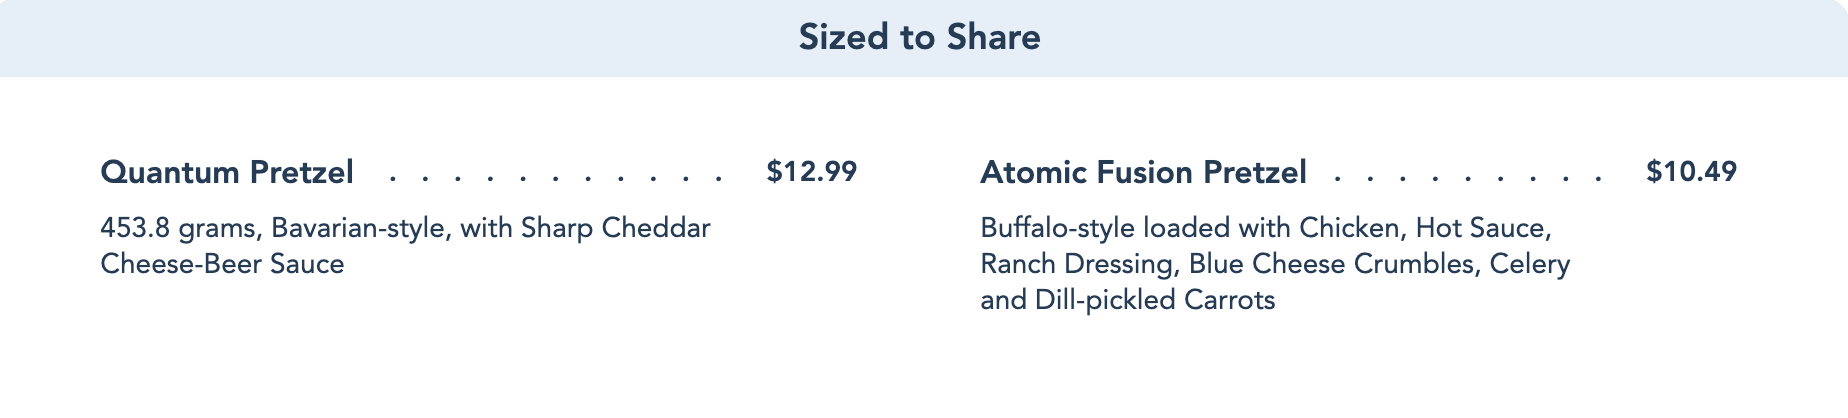The image size is (1848, 418).
Task: Click the Blue Cheese Crumbles text
Action: click(x=1334, y=264)
